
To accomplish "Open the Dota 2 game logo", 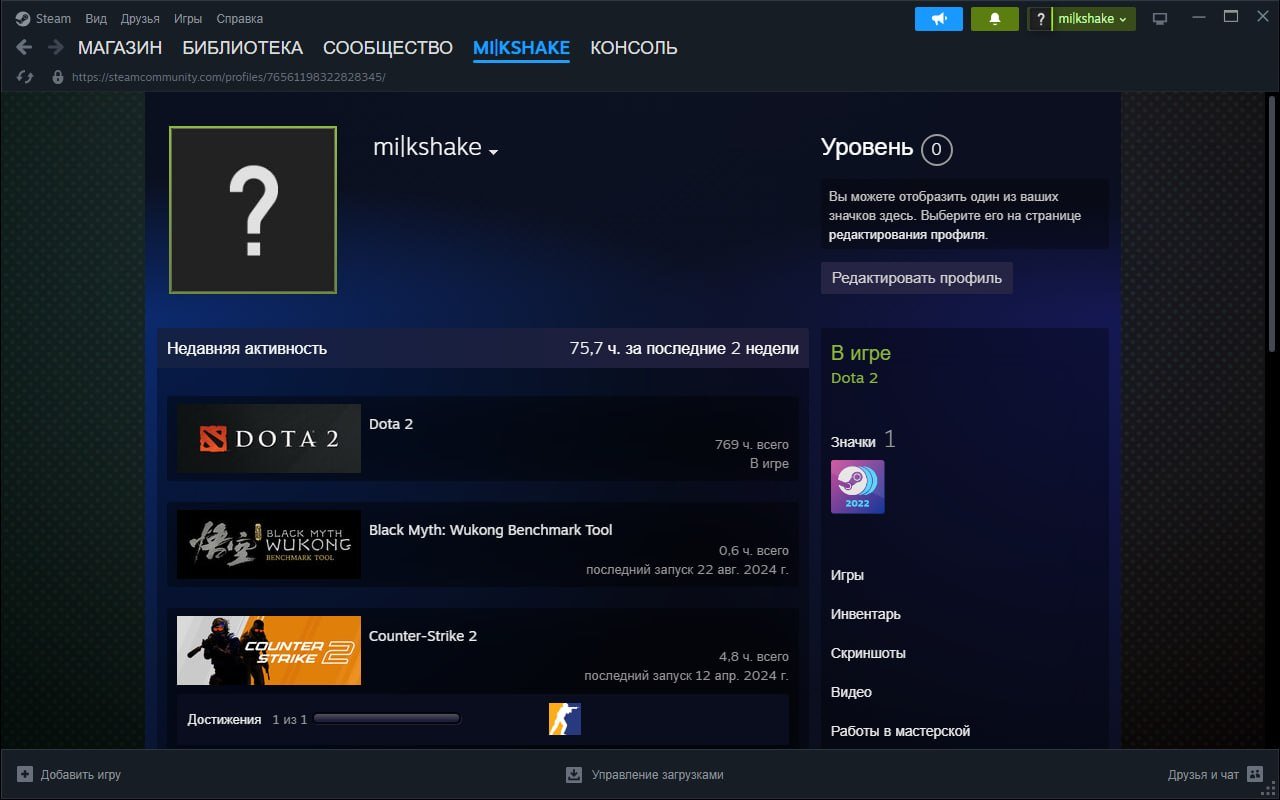I will click(269, 438).
